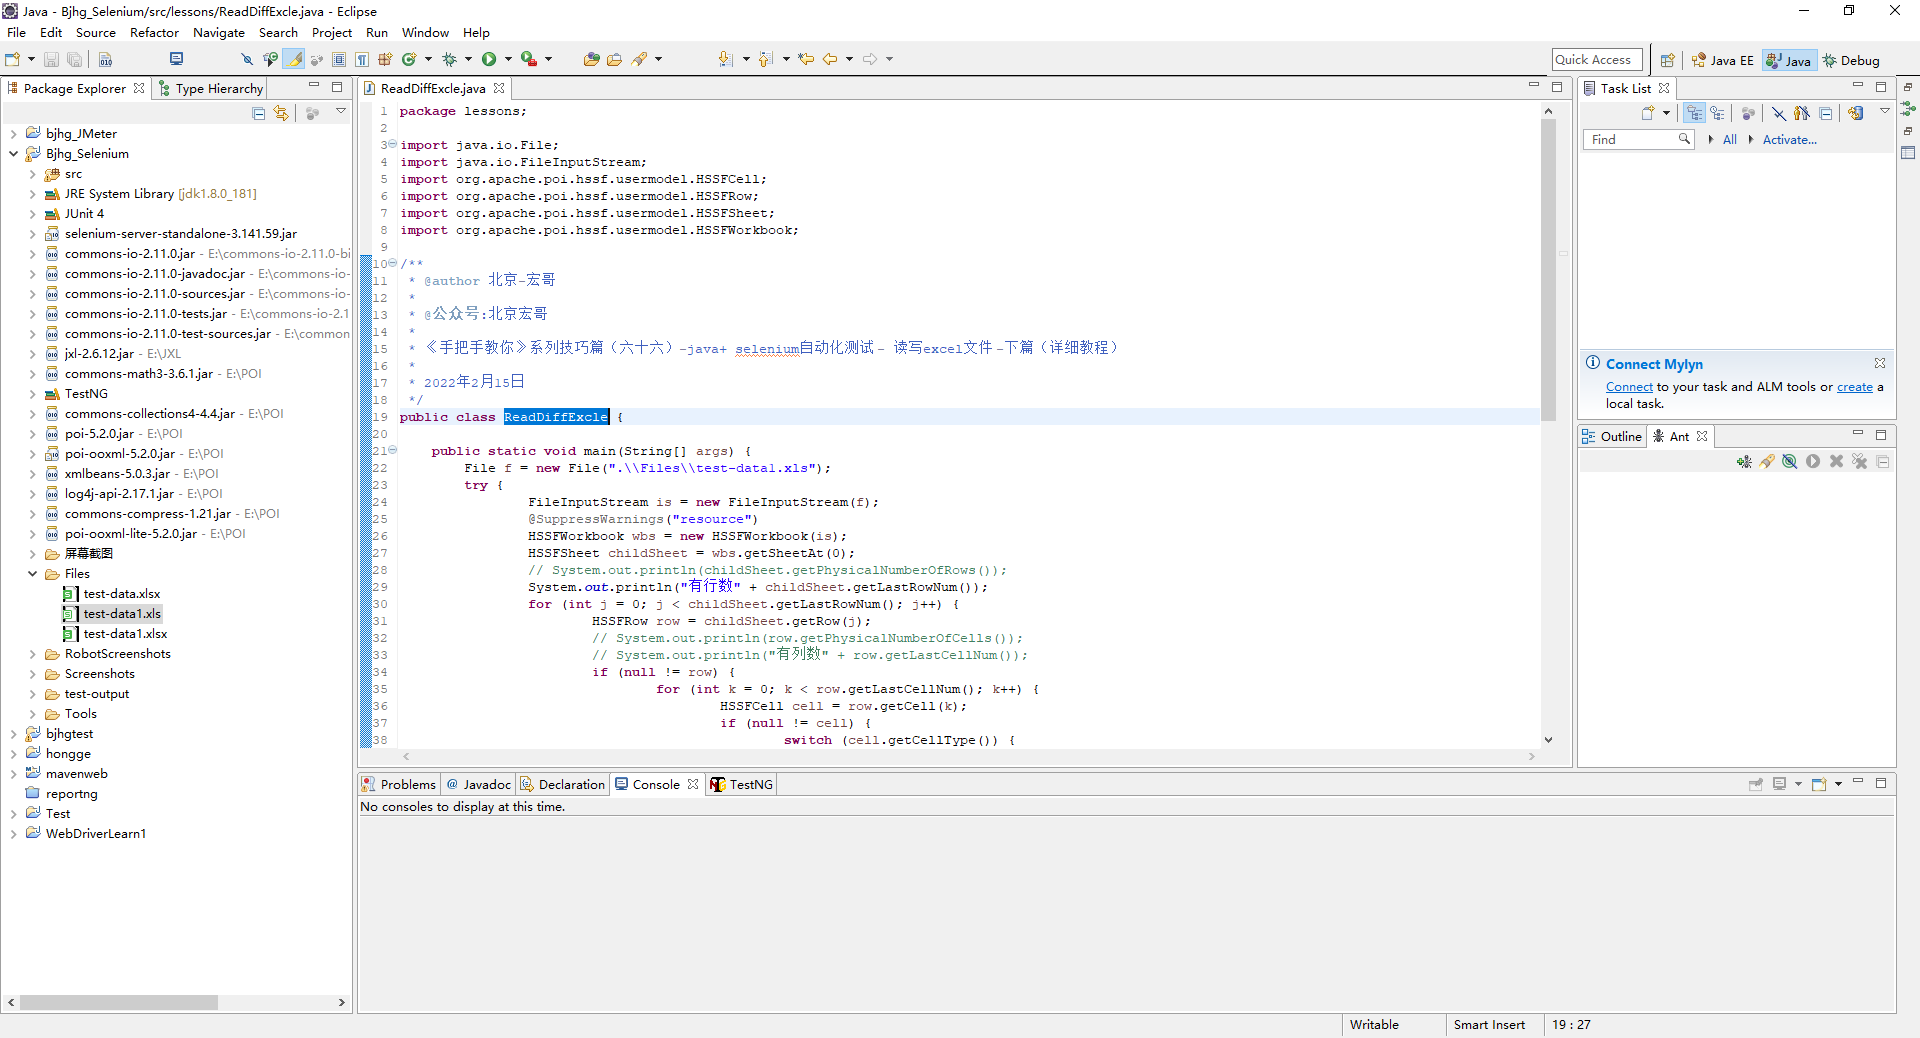Go back with yellow arrow toolbar icon
This screenshot has height=1038, width=1920.
[830, 60]
